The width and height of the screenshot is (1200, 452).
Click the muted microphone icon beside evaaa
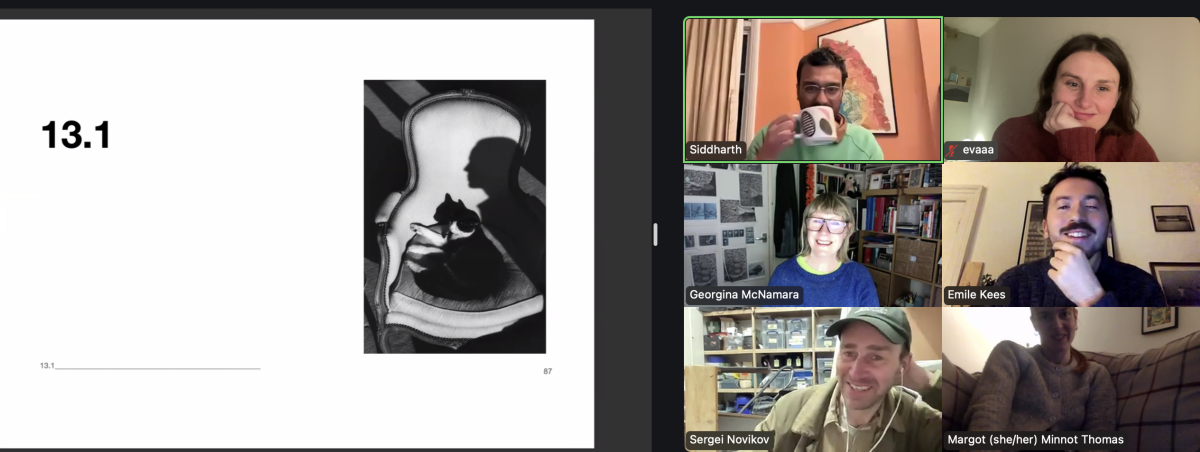[953, 151]
